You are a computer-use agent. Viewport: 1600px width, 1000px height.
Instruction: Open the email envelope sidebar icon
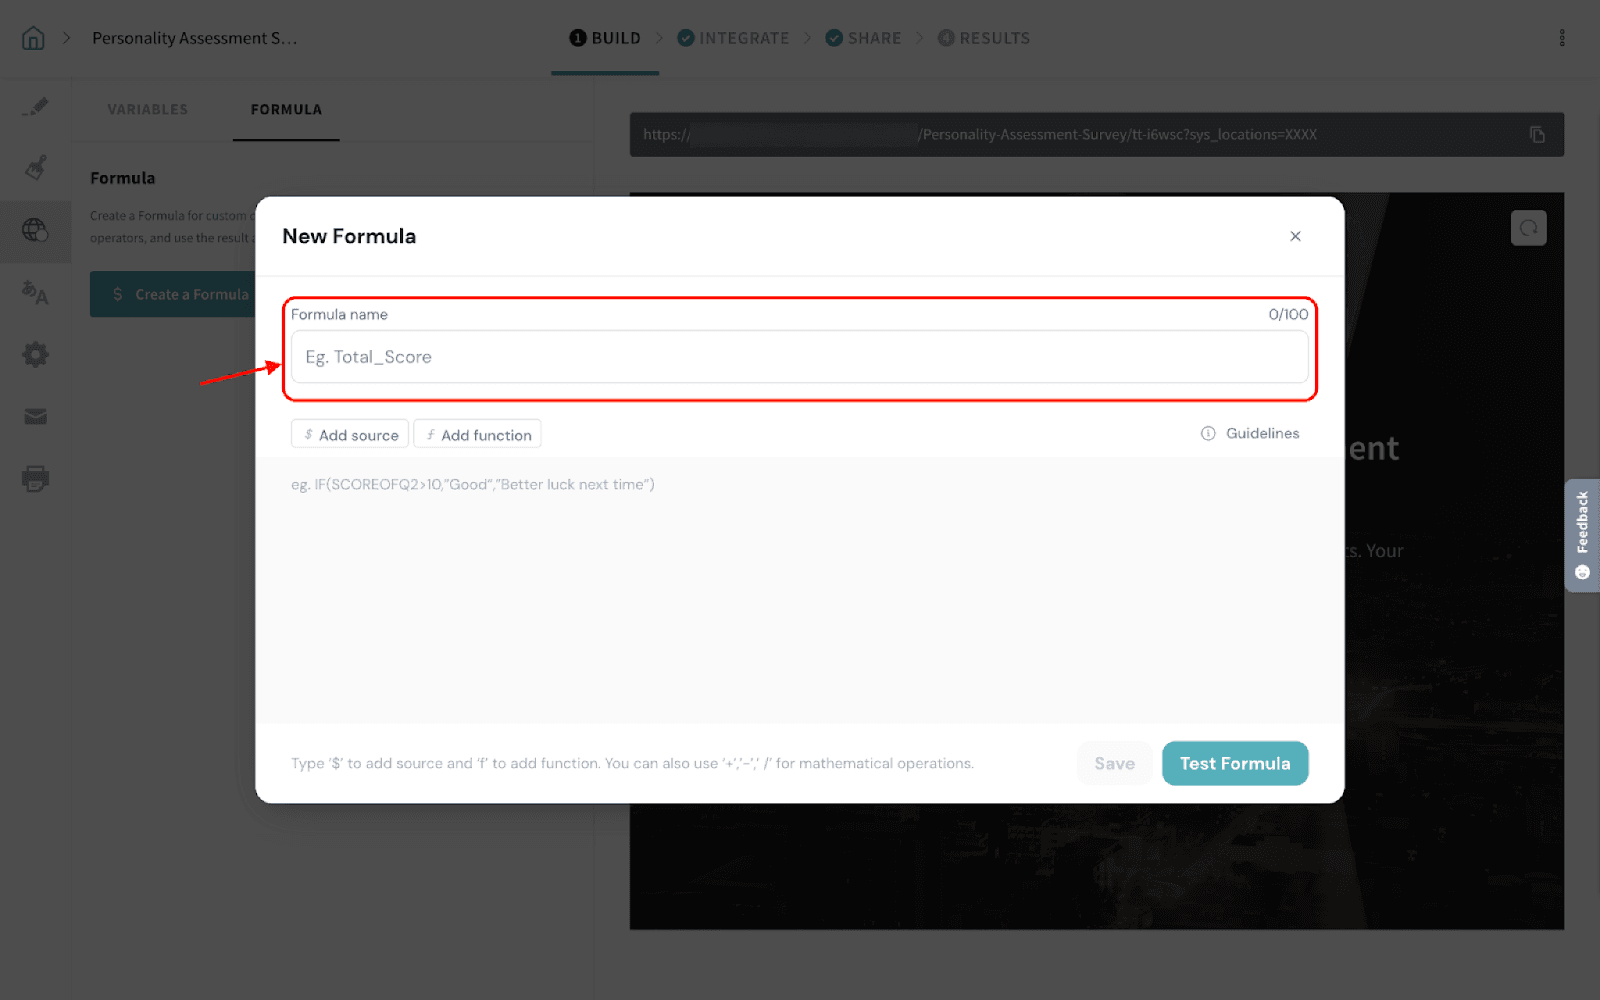click(x=35, y=416)
